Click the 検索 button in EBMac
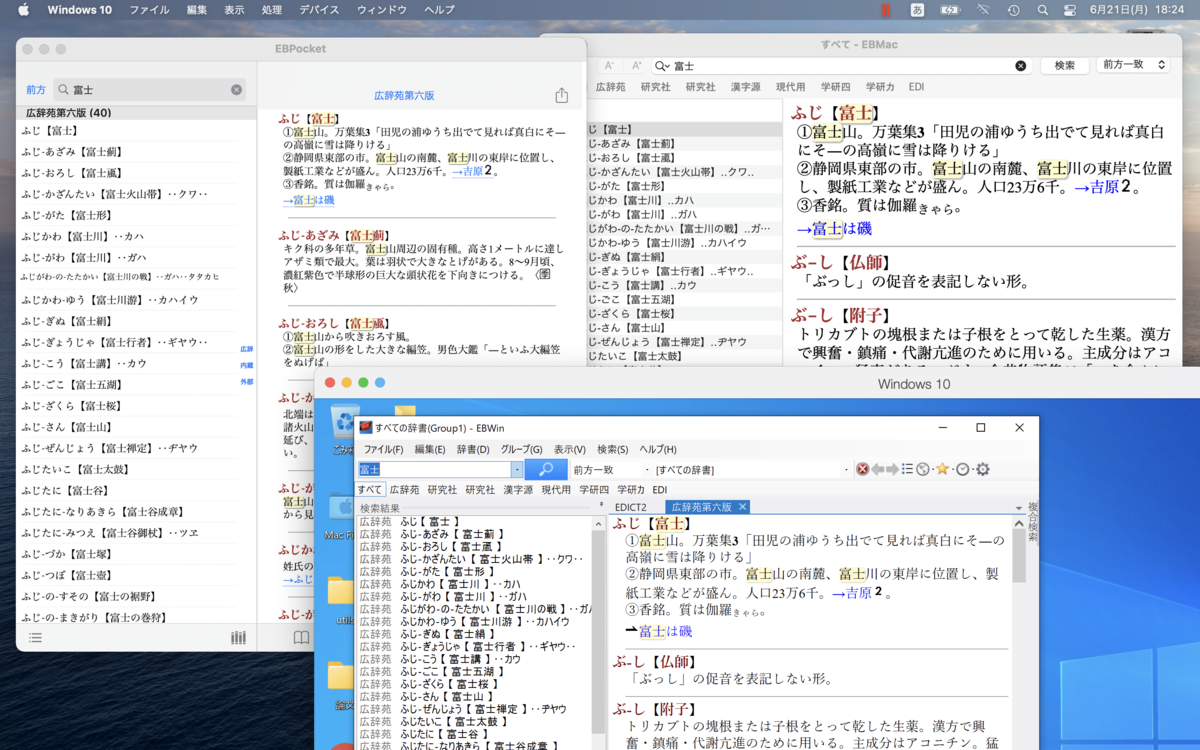Viewport: 1200px width, 750px height. pos(1065,65)
